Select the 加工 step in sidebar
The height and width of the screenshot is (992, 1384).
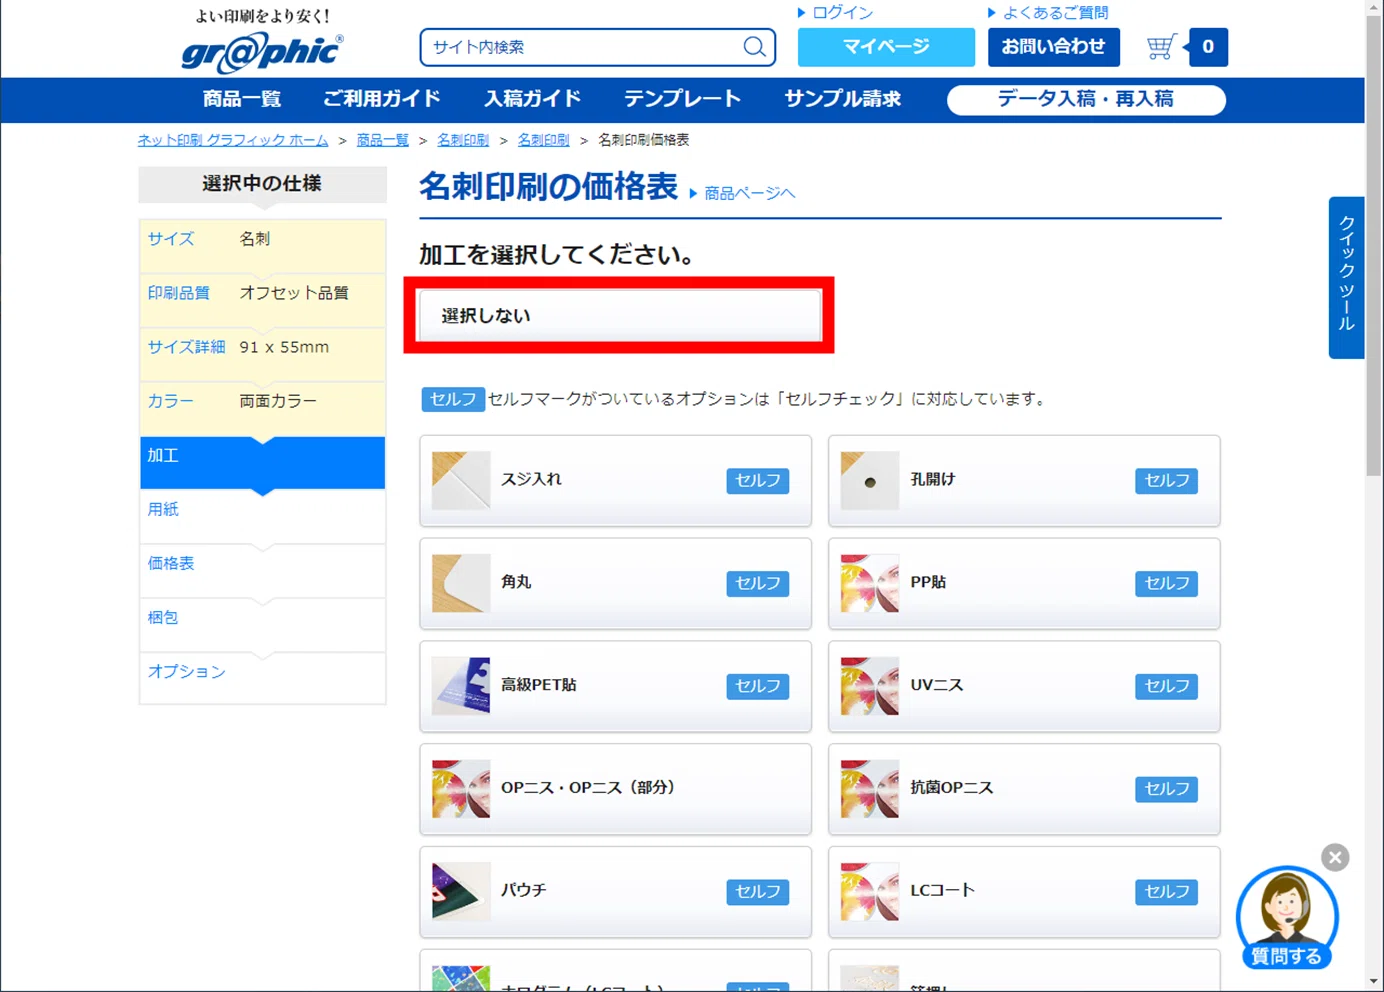pos(262,462)
